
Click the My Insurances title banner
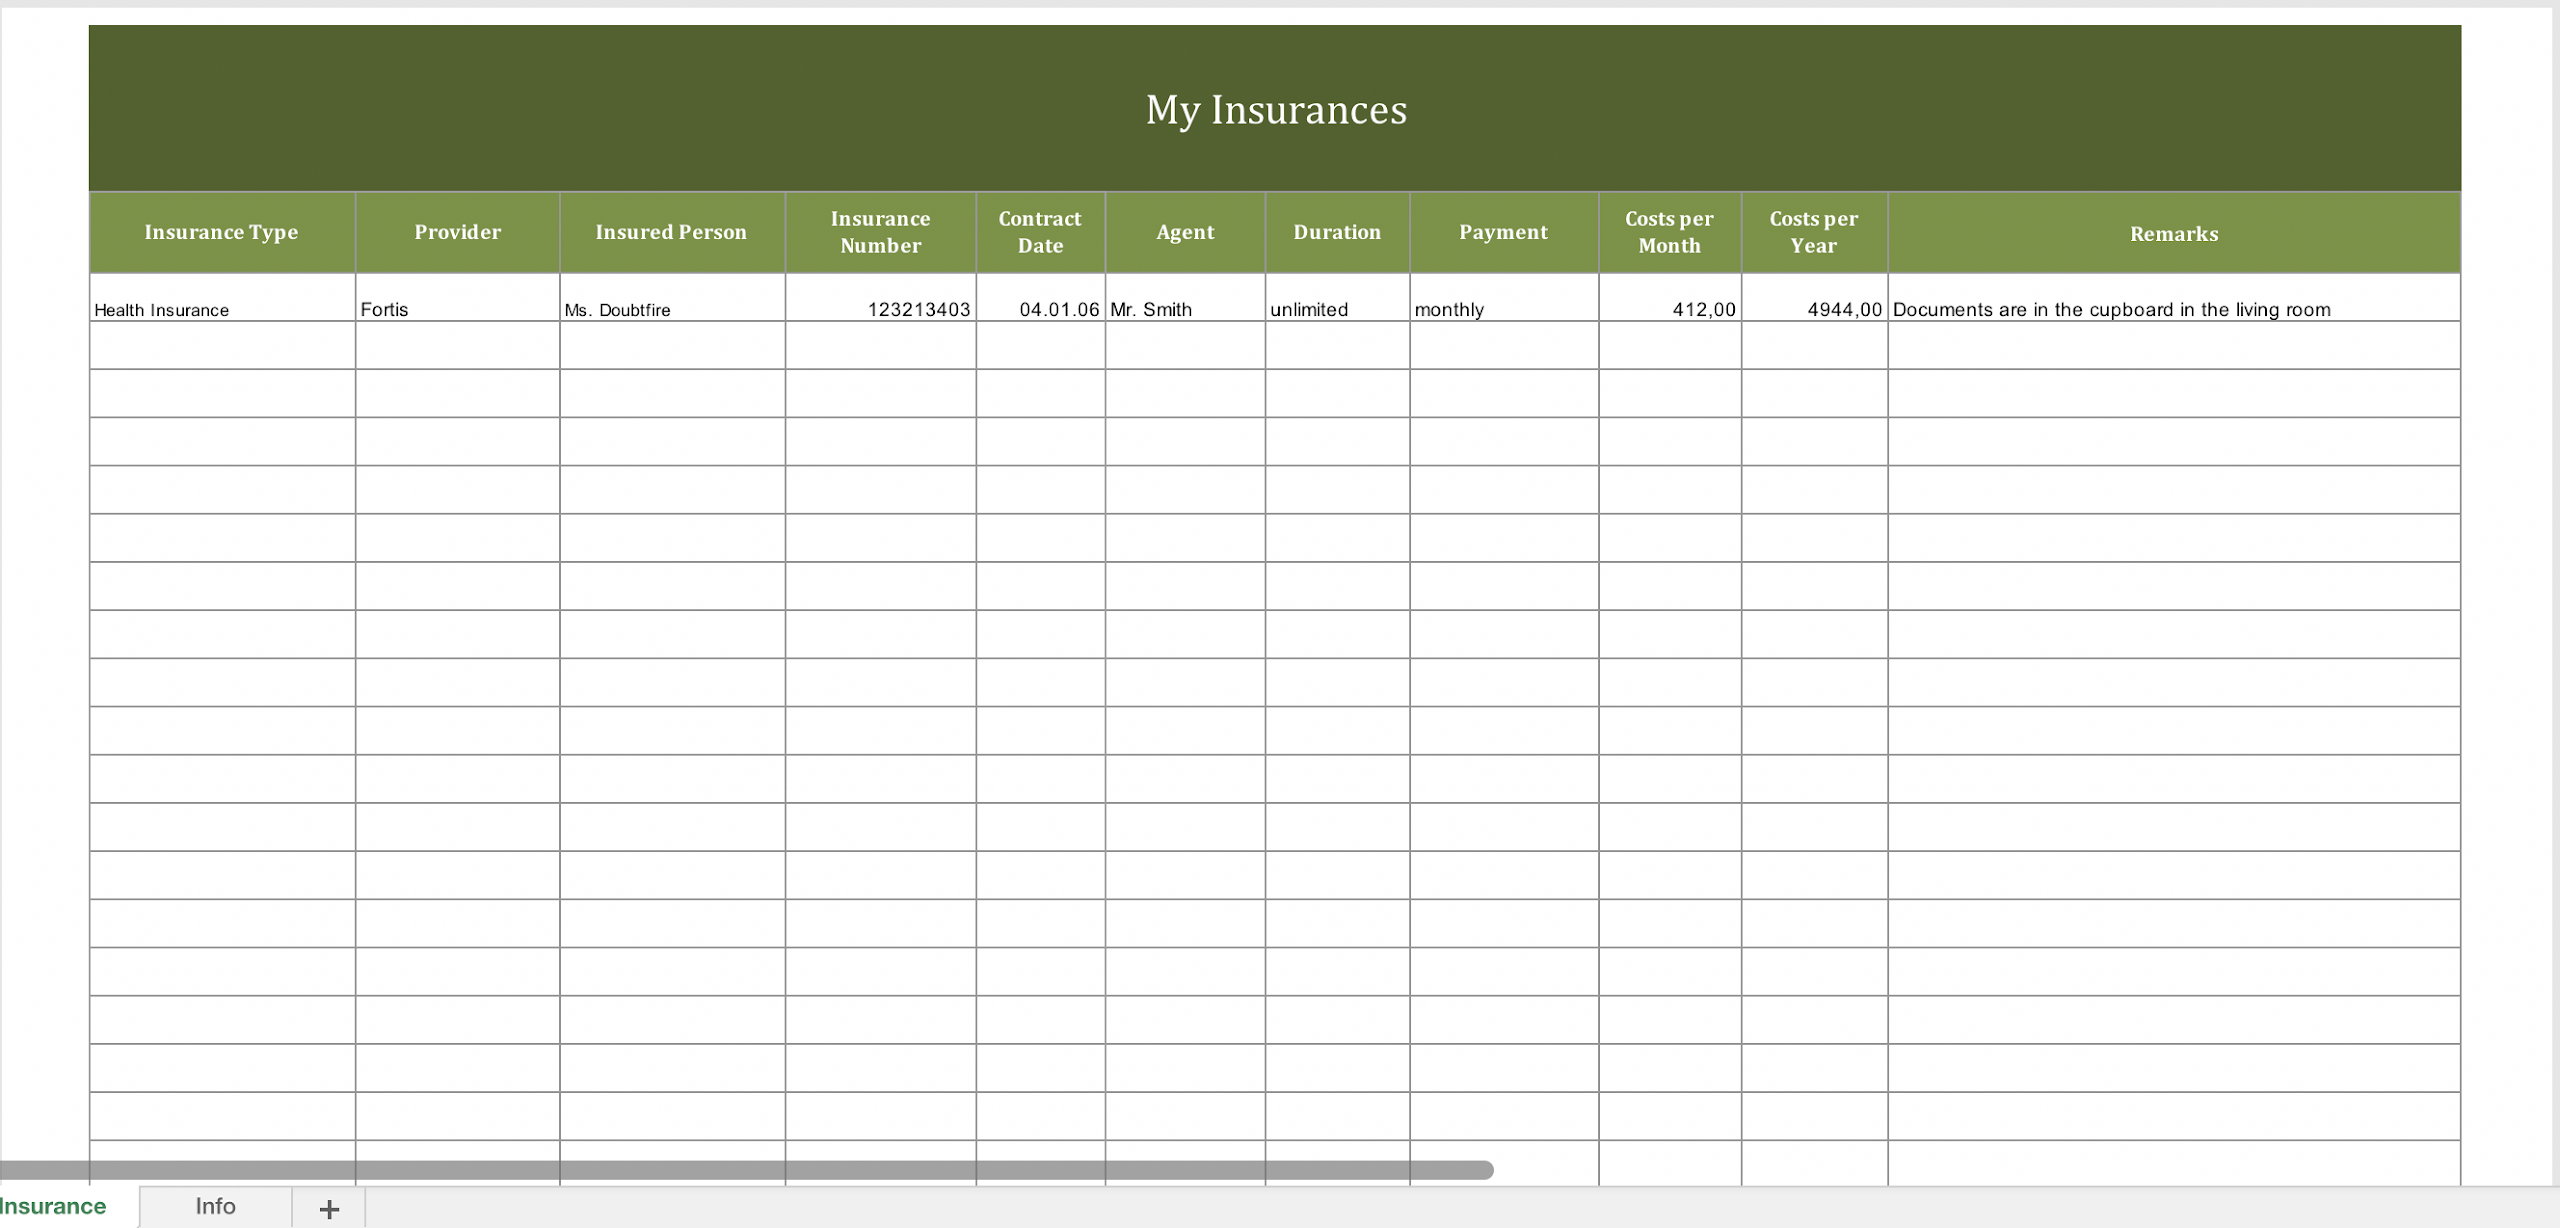click(1276, 108)
